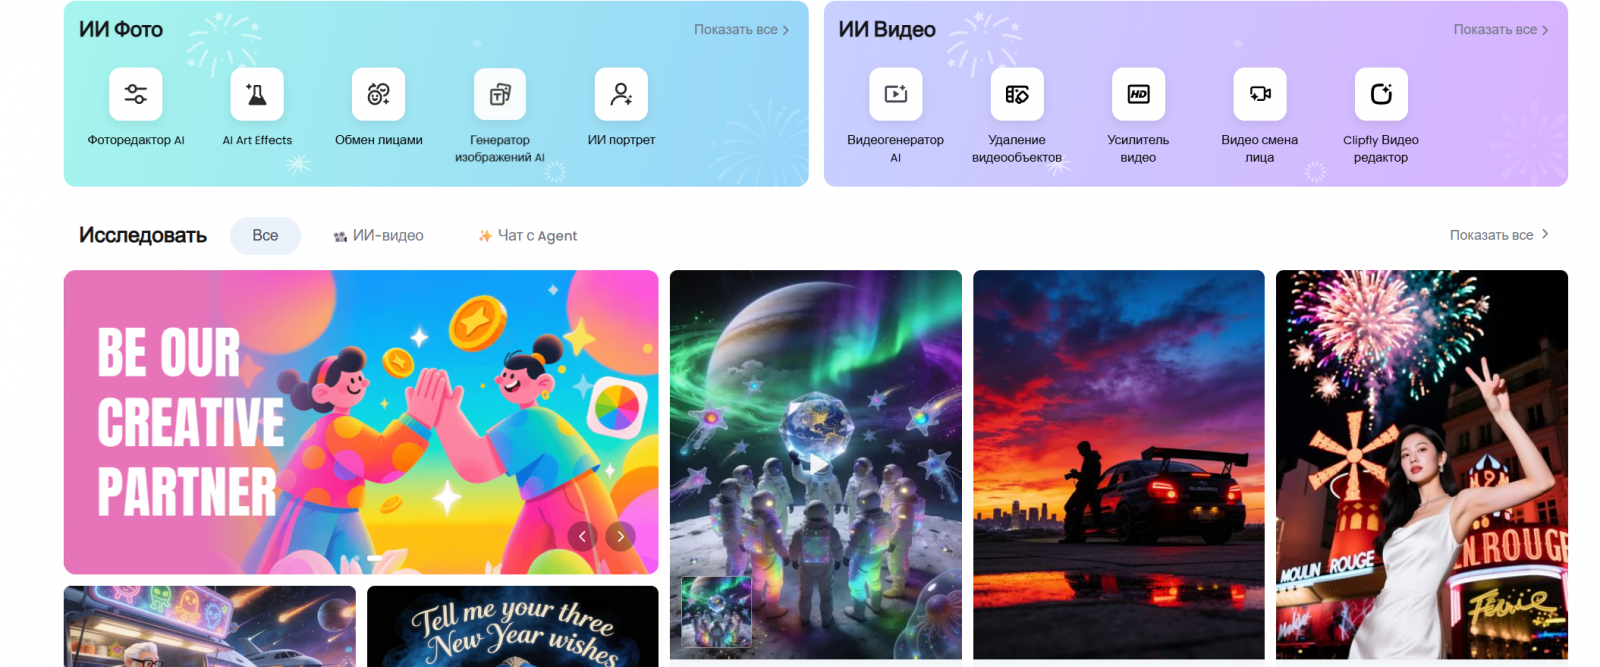This screenshot has height=667, width=1600.
Task: Launch the AI Art Effects icon
Action: pos(257,94)
